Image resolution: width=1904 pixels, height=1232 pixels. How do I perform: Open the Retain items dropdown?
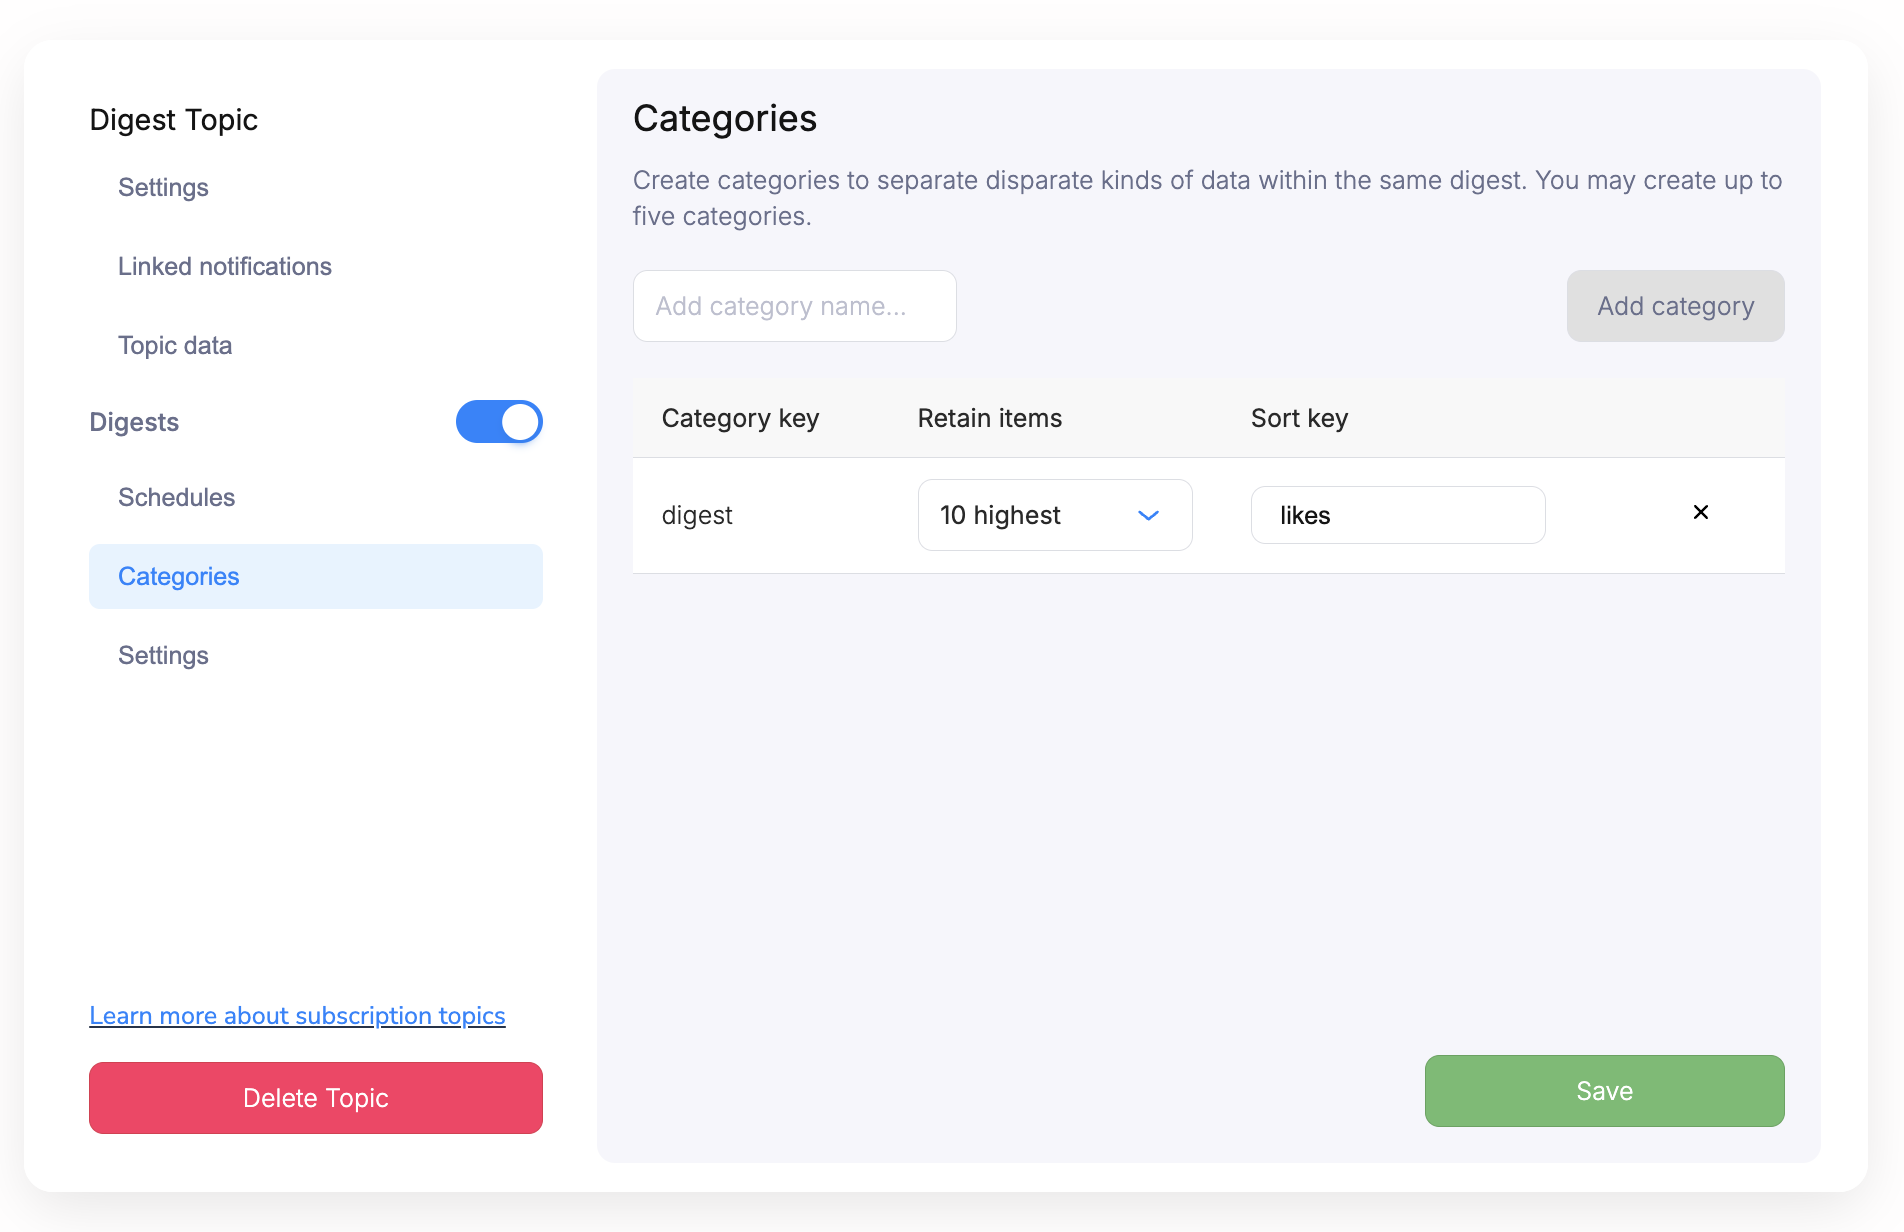(x=1054, y=515)
